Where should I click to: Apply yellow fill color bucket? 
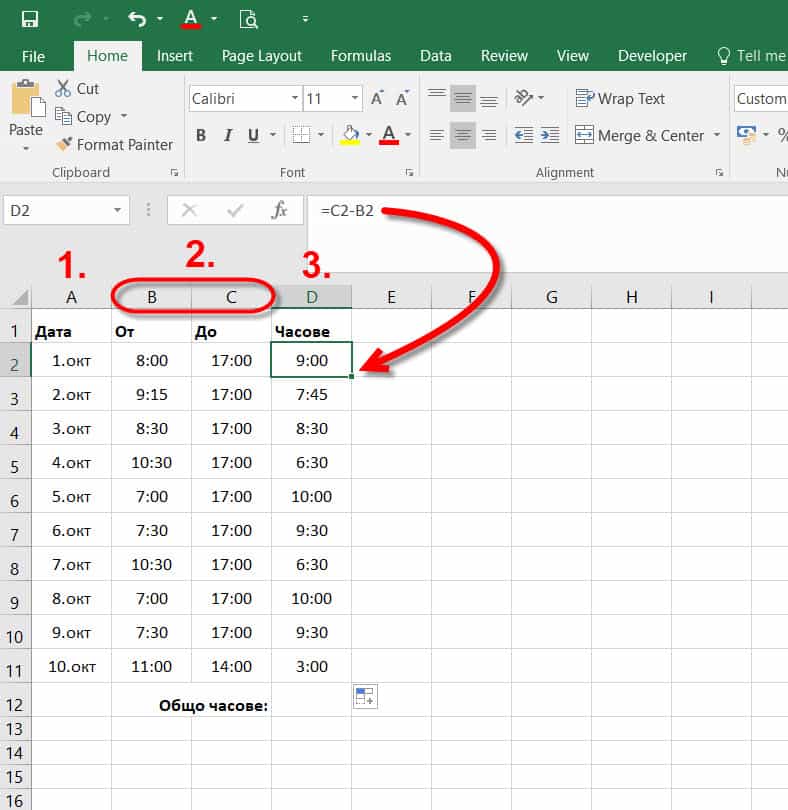tap(350, 135)
